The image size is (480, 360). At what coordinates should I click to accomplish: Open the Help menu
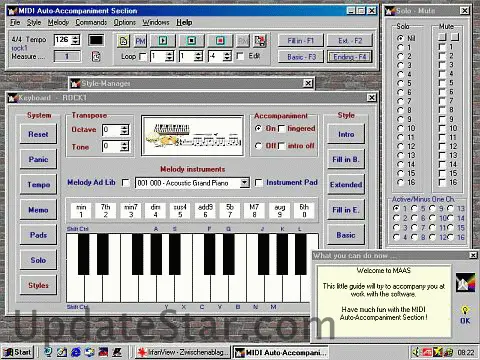tap(184, 22)
